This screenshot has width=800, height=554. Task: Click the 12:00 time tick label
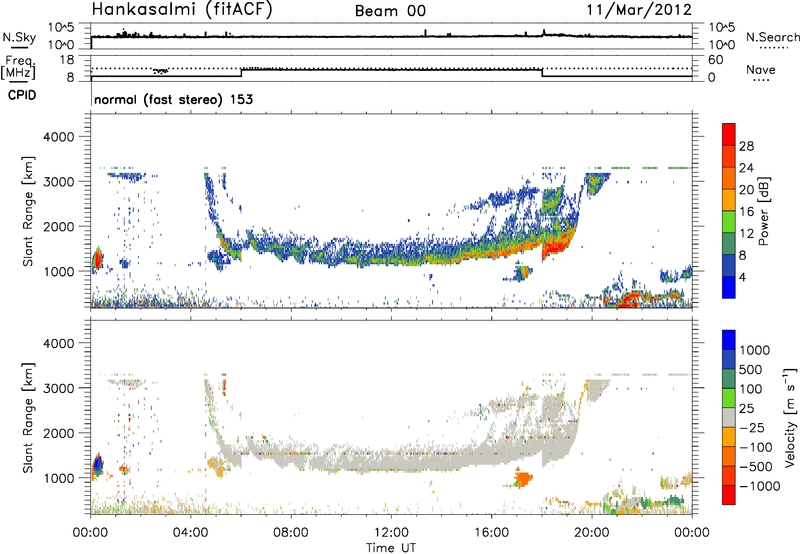[391, 533]
